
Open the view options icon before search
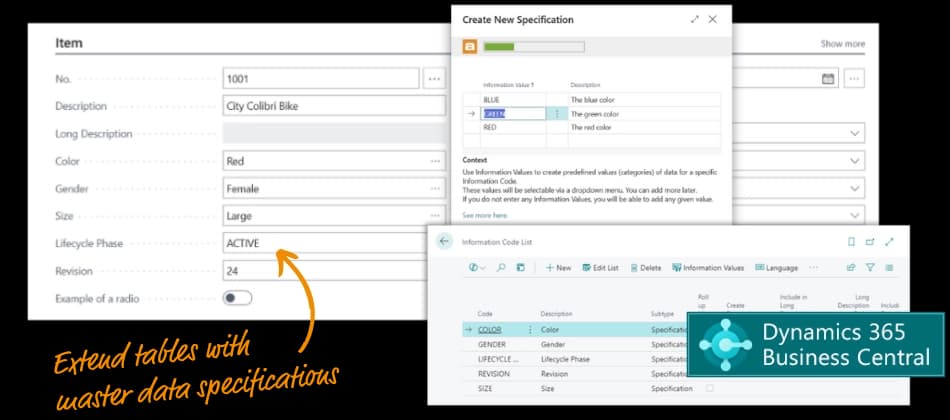(x=477, y=267)
